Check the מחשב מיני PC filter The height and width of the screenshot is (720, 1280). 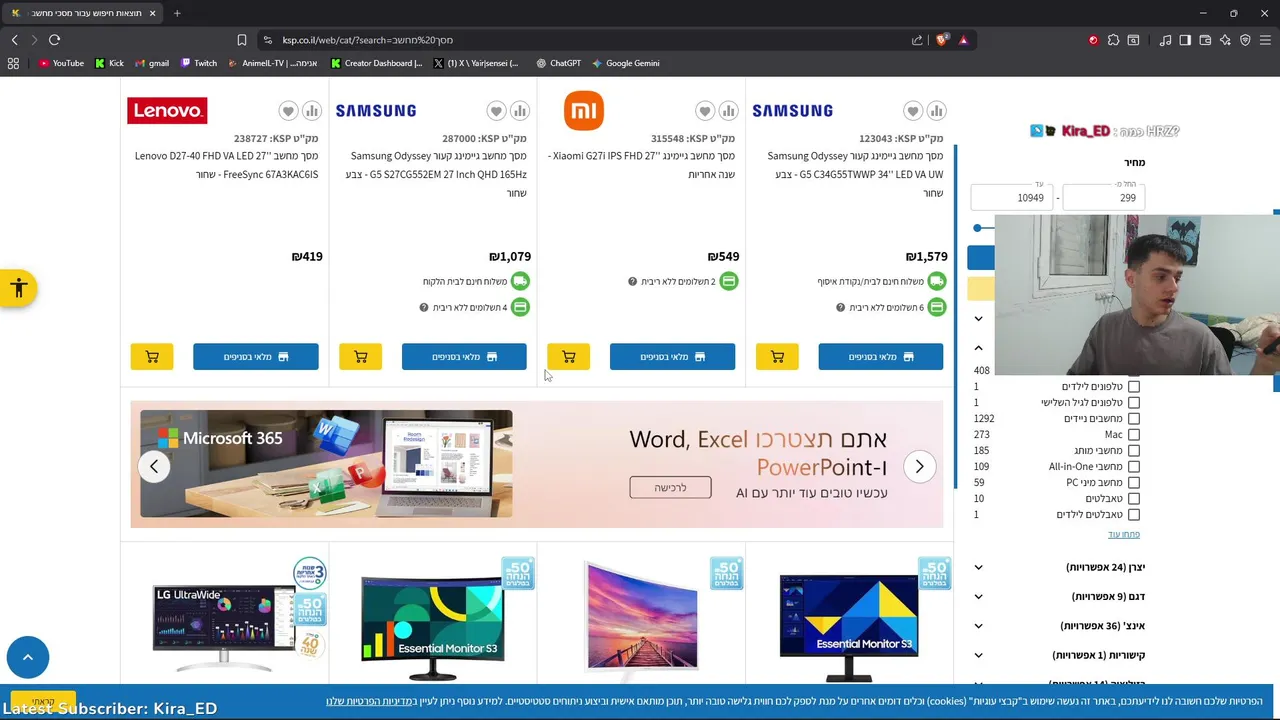point(1134,482)
